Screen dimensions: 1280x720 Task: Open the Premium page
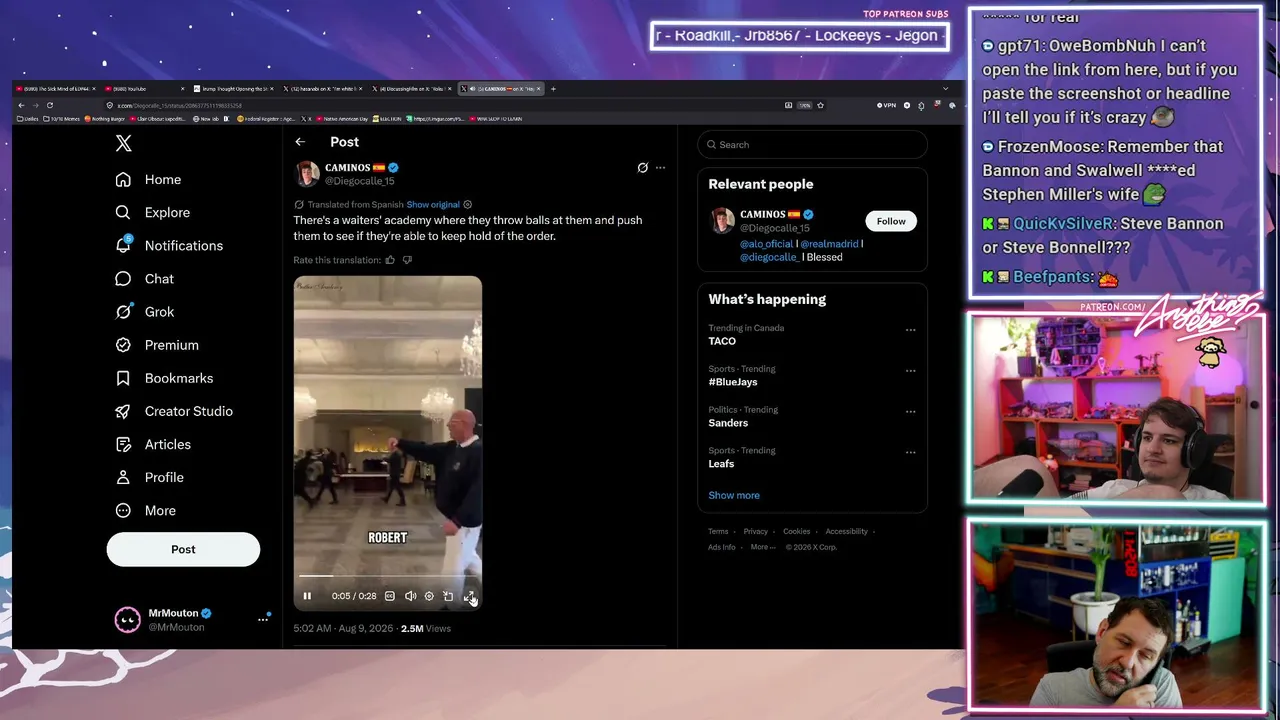[157, 345]
